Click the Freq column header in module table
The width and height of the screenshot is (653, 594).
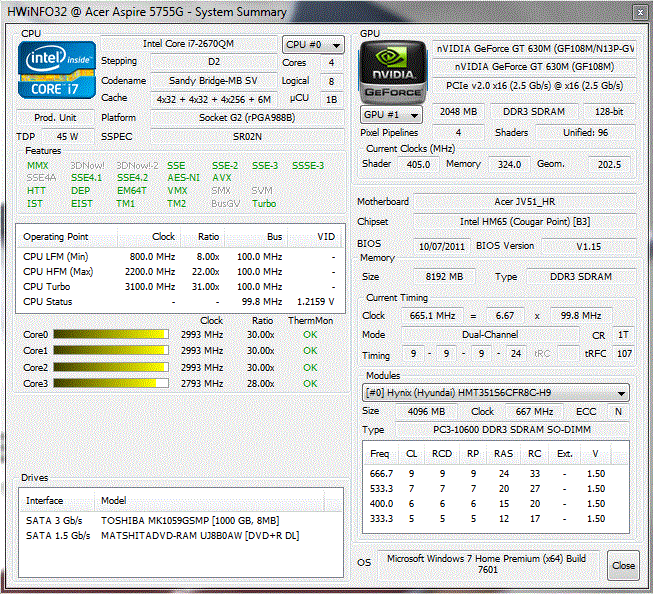[380, 454]
